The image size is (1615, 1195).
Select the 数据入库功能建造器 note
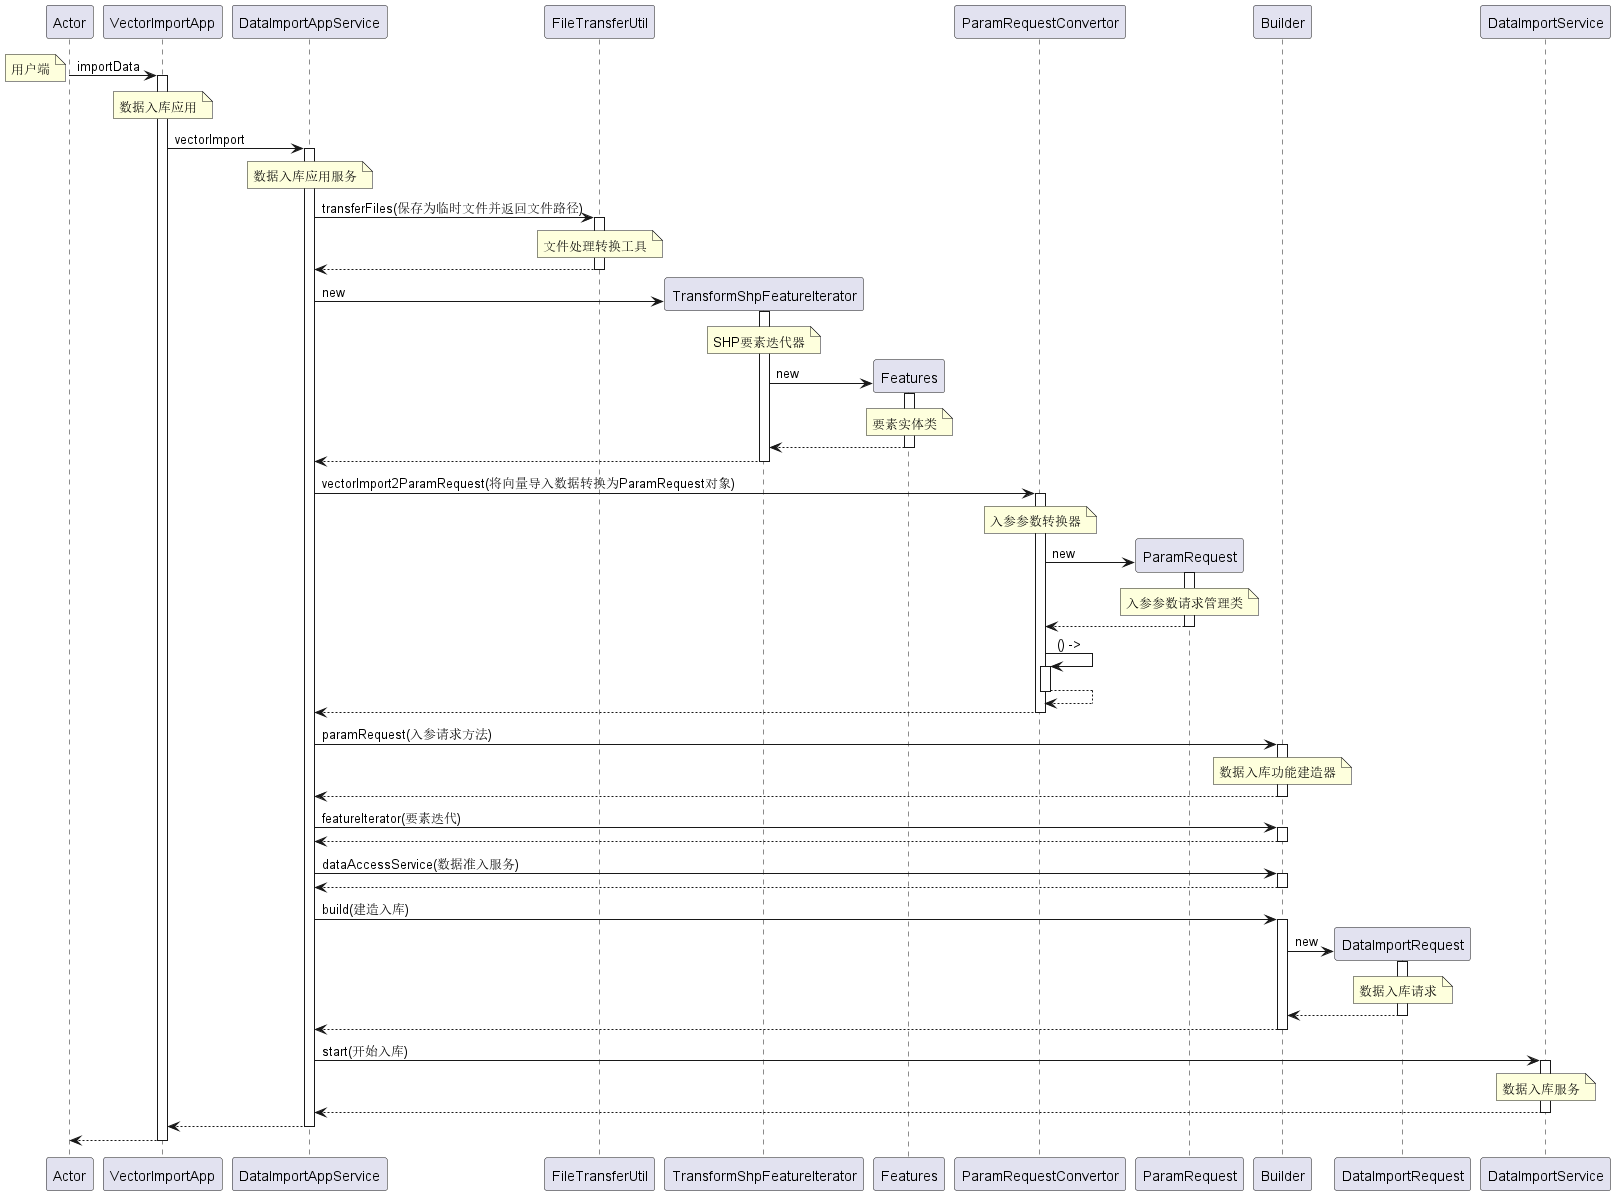1280,772
